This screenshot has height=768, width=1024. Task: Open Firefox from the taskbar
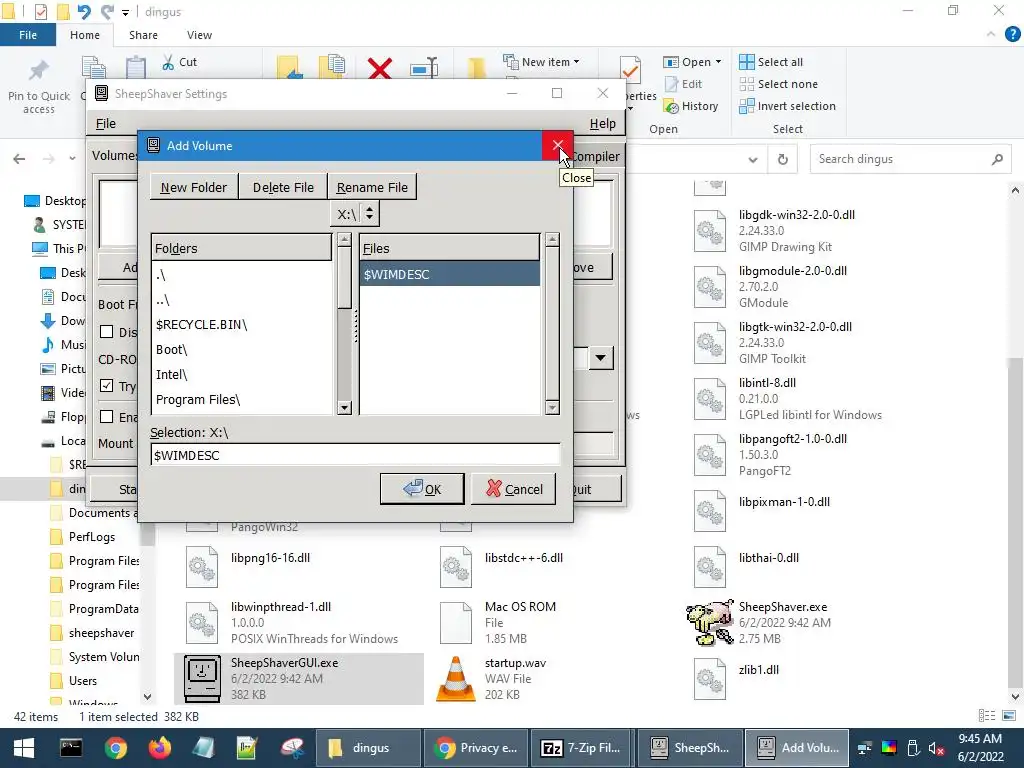click(159, 748)
